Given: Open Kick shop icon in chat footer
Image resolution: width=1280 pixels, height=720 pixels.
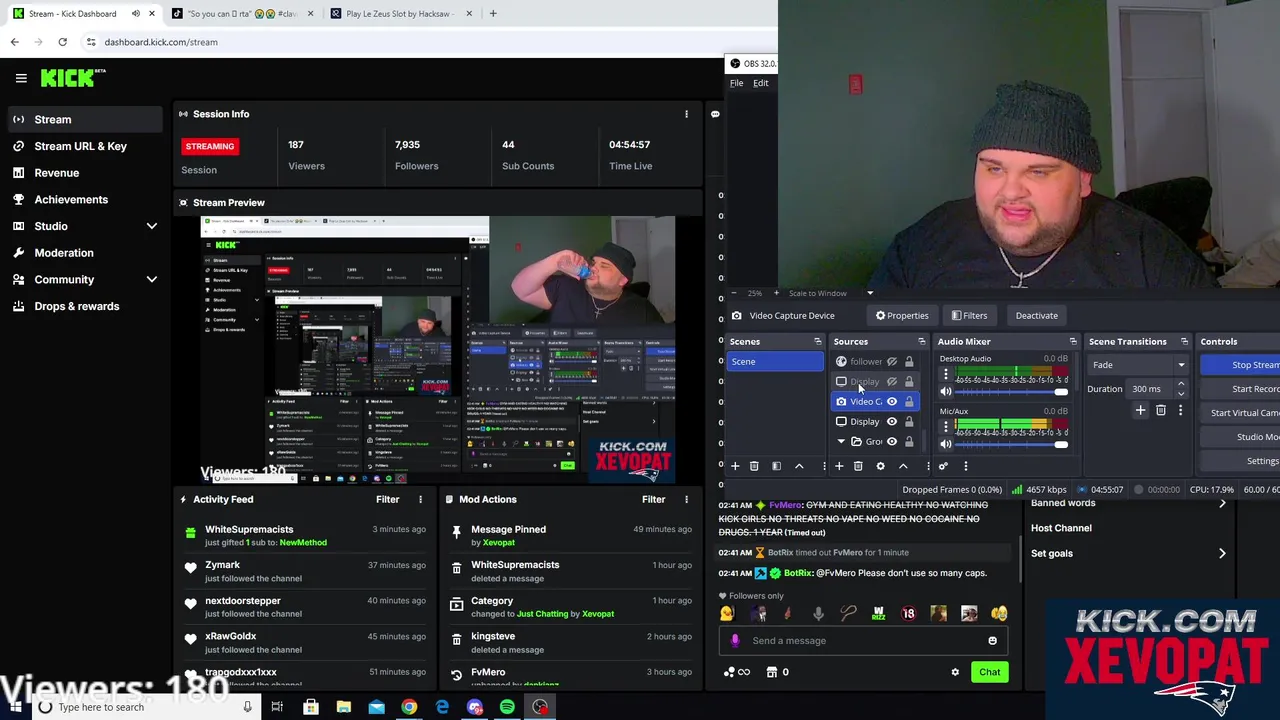Looking at the screenshot, I should click(x=772, y=672).
